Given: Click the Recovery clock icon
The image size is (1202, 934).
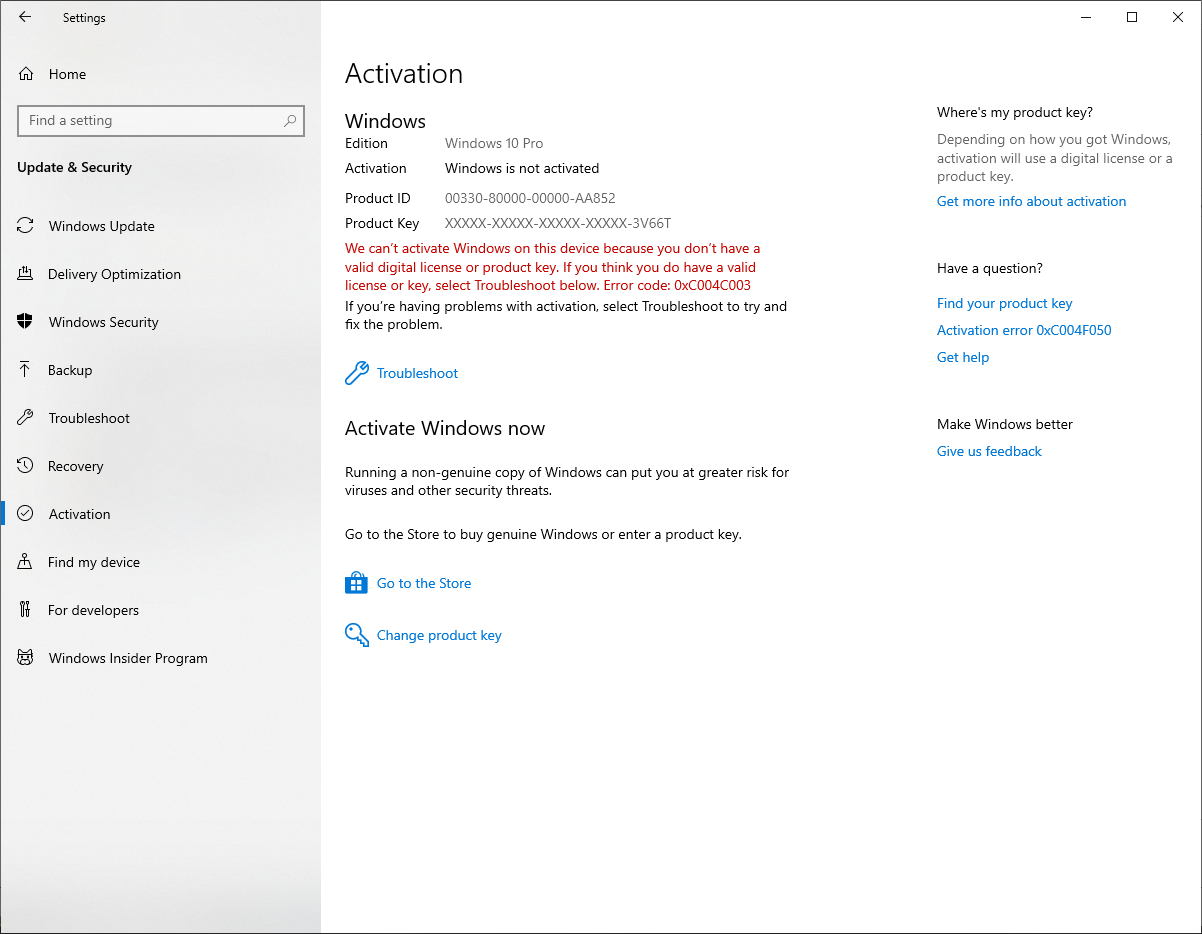Looking at the screenshot, I should point(26,466).
